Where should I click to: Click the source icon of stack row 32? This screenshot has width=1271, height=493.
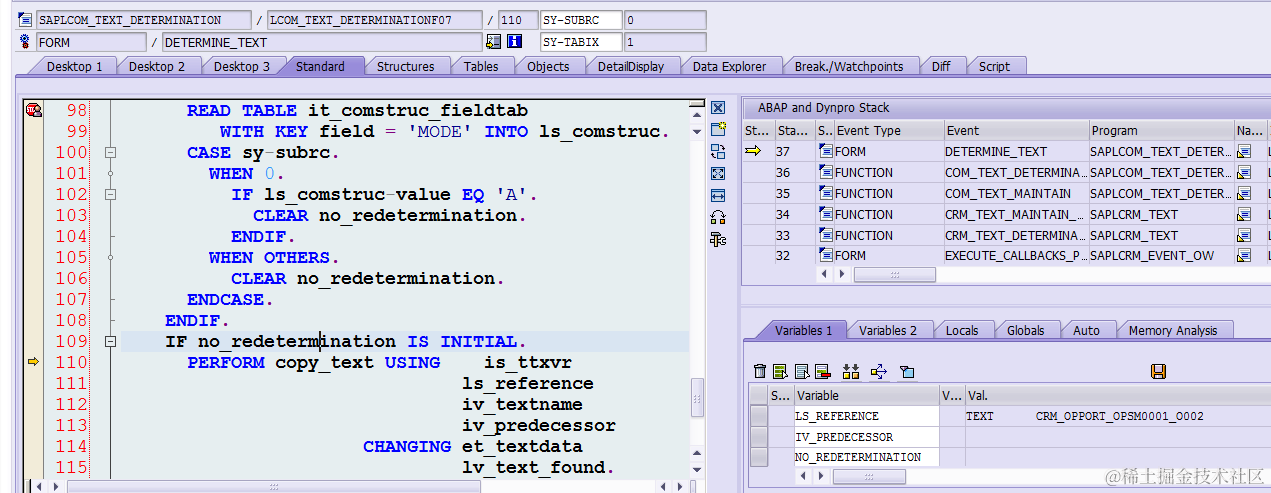tap(825, 256)
